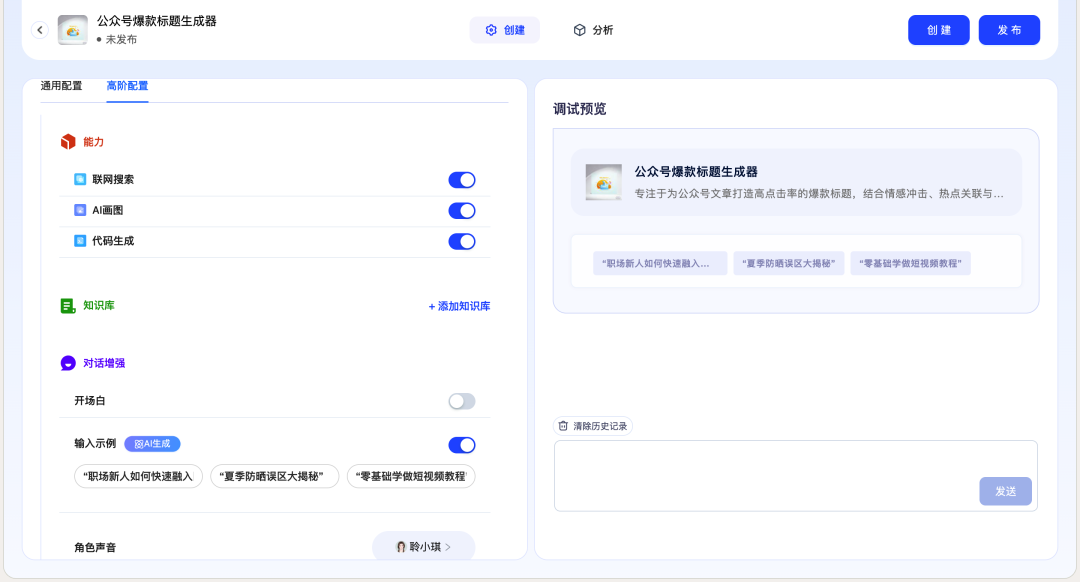Click the 代码生成 capability icon
The width and height of the screenshot is (1080, 582).
pyautogui.click(x=82, y=241)
